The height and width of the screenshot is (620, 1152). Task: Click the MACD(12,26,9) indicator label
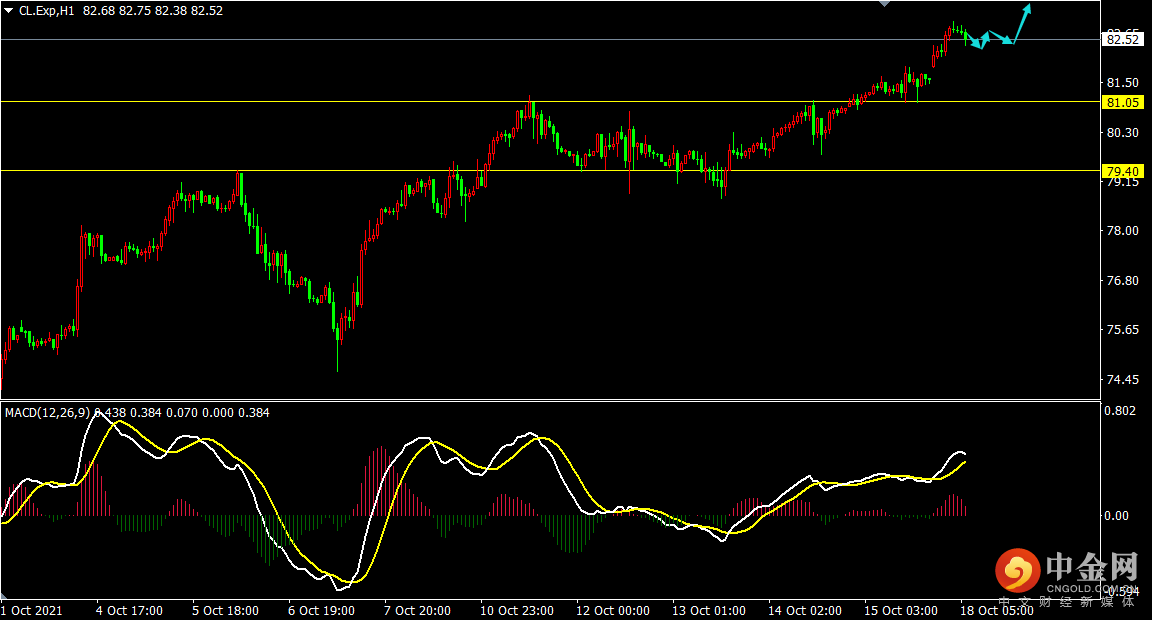pyautogui.click(x=48, y=413)
